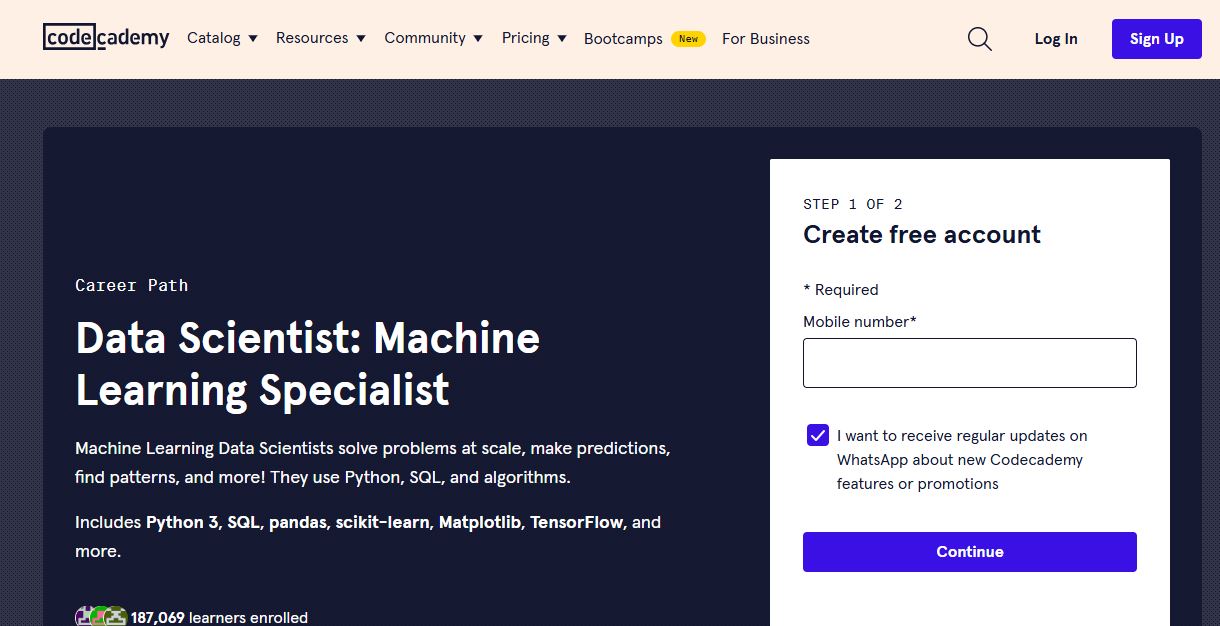This screenshot has width=1220, height=626.
Task: Click the Create free account heading
Action: [x=921, y=235]
